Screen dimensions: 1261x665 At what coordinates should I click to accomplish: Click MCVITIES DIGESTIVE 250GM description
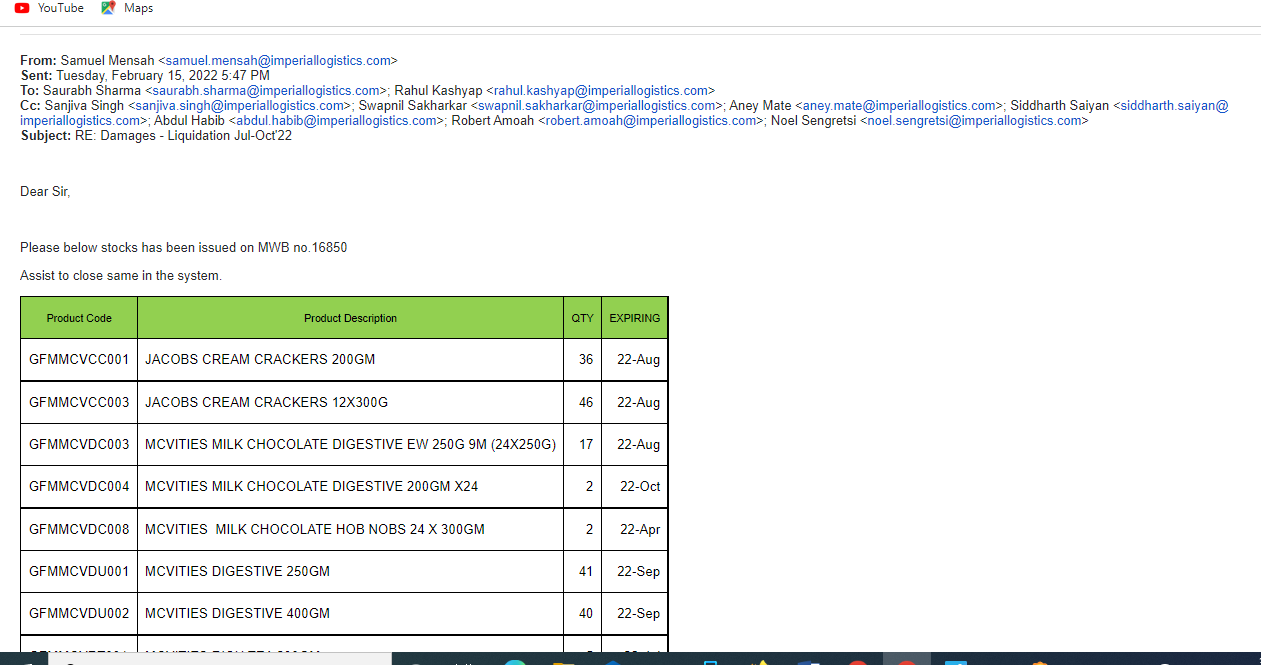pyautogui.click(x=237, y=572)
